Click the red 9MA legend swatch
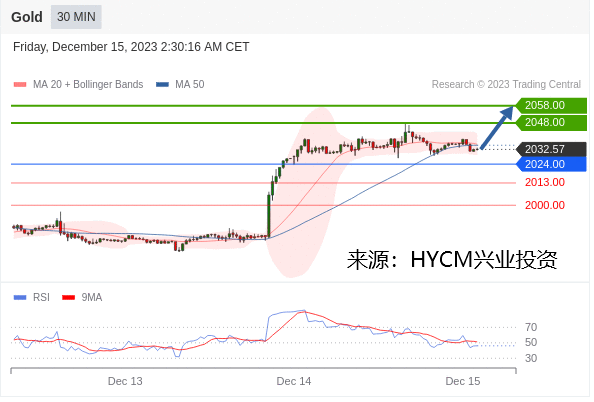Viewport: 594px width, 402px height. click(x=69, y=298)
